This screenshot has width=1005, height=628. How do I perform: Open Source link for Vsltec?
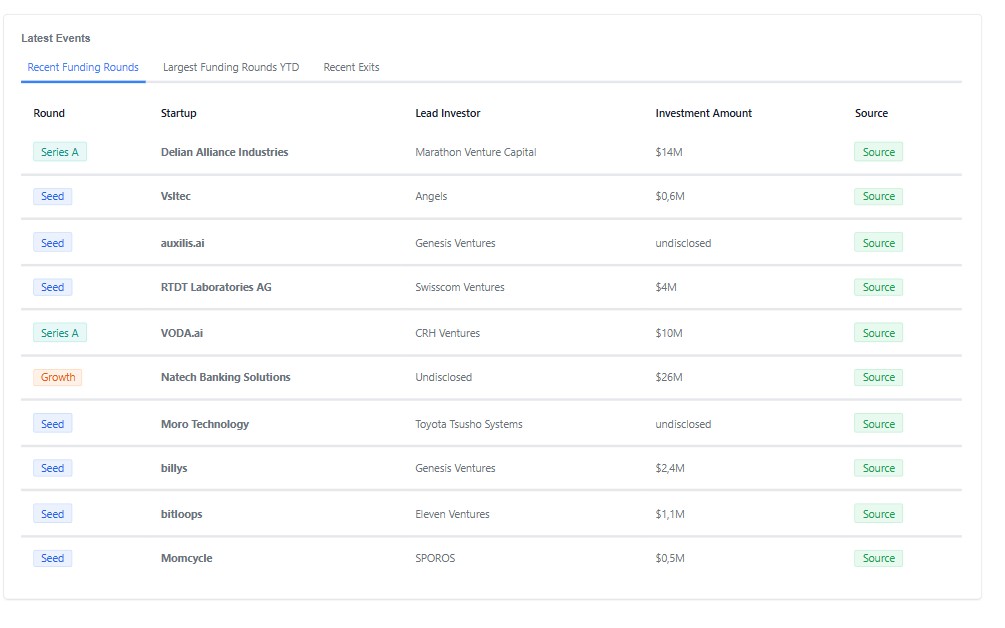(x=878, y=196)
